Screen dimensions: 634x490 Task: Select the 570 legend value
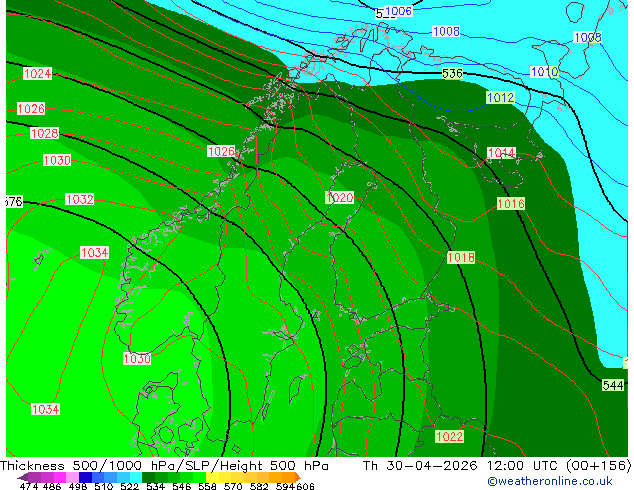pos(233,486)
